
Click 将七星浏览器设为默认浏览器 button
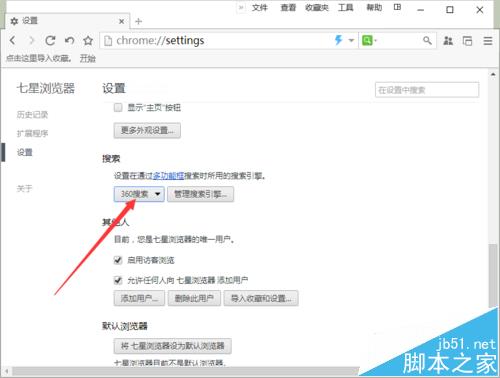[173, 346]
